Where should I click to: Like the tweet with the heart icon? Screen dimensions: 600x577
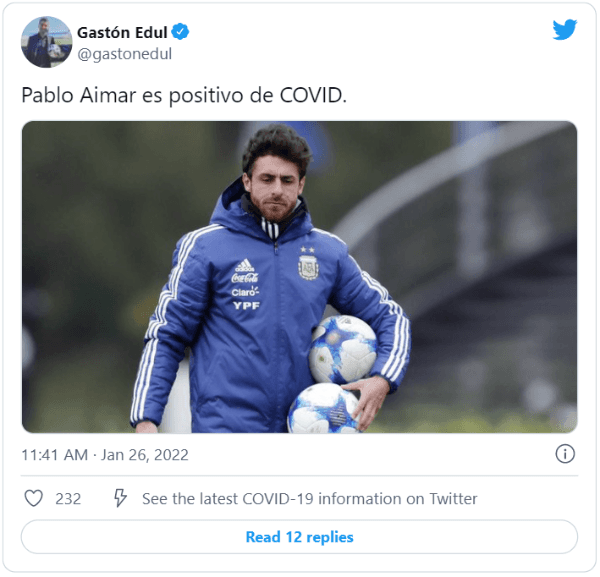point(34,498)
